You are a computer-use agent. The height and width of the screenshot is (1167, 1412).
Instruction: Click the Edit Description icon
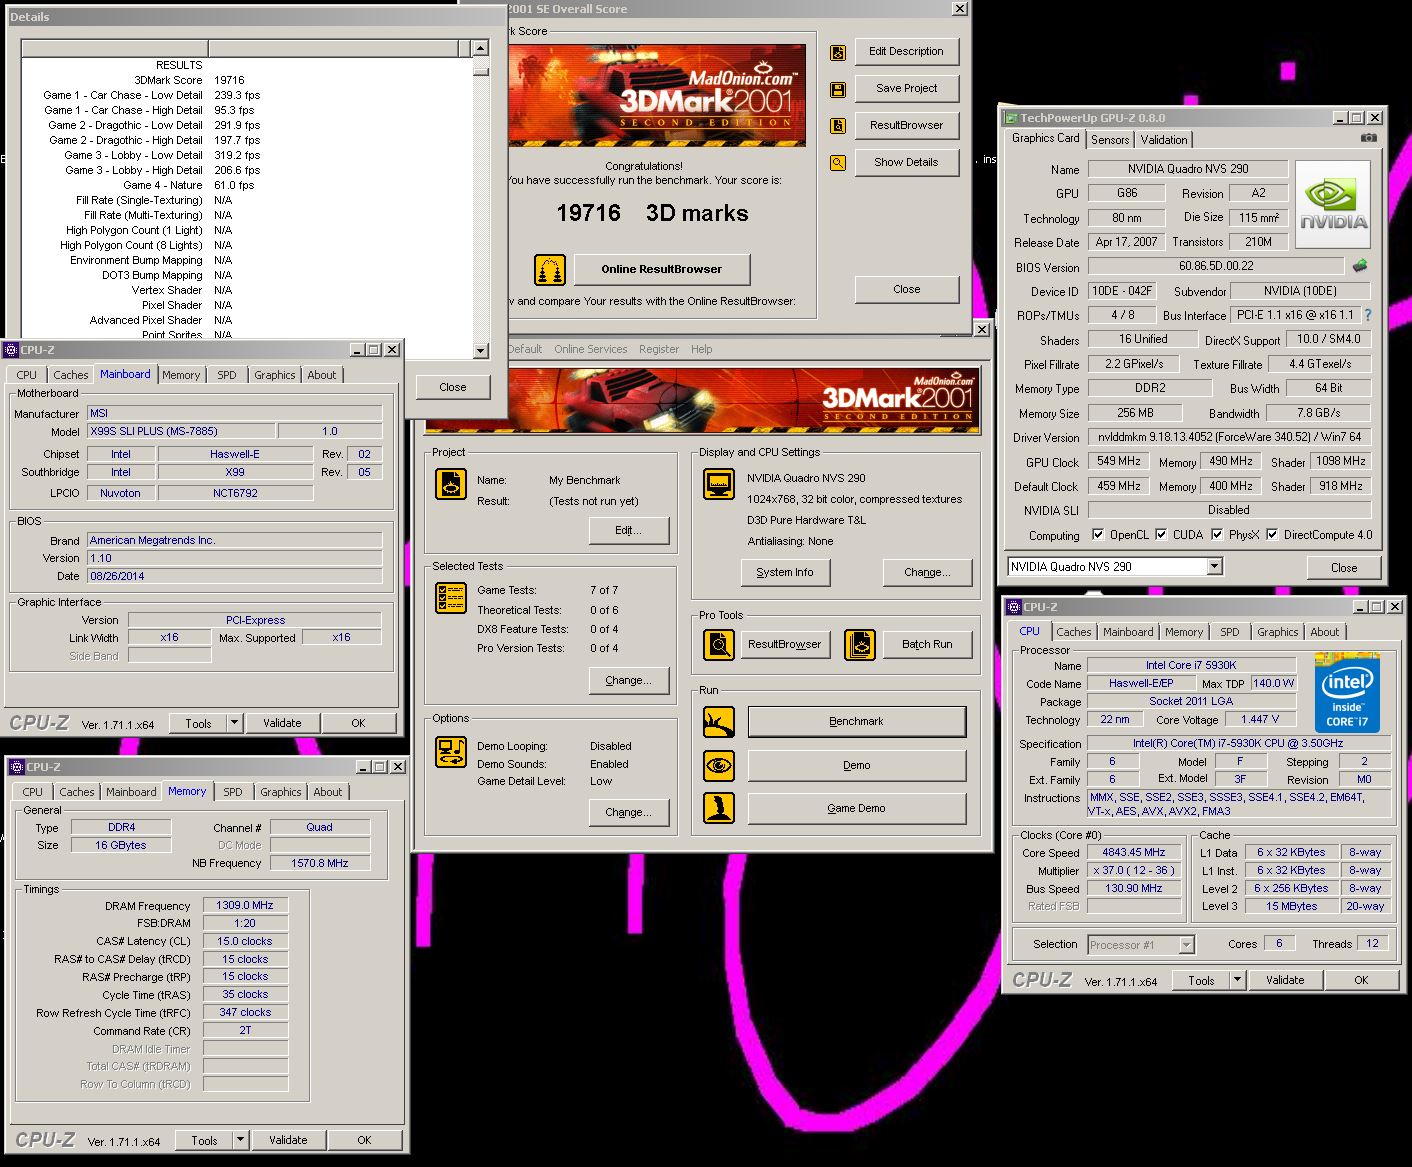coord(838,52)
